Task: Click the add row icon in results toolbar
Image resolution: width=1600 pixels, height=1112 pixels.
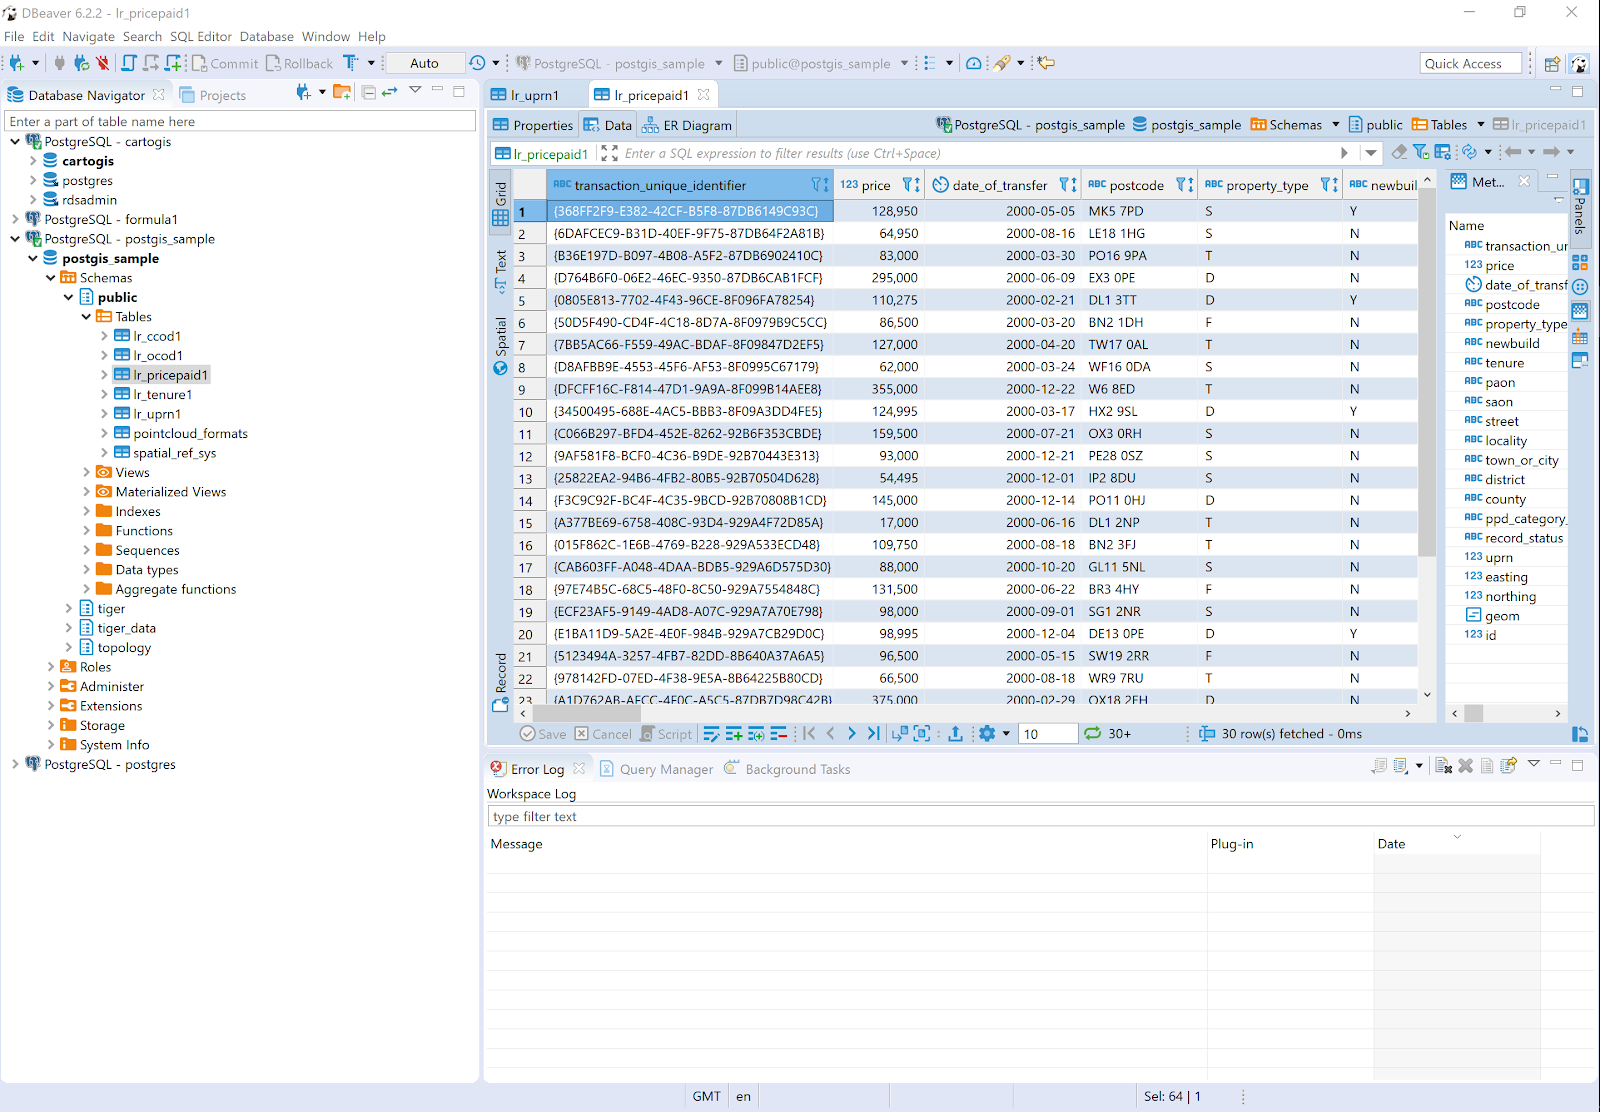Action: pos(733,734)
